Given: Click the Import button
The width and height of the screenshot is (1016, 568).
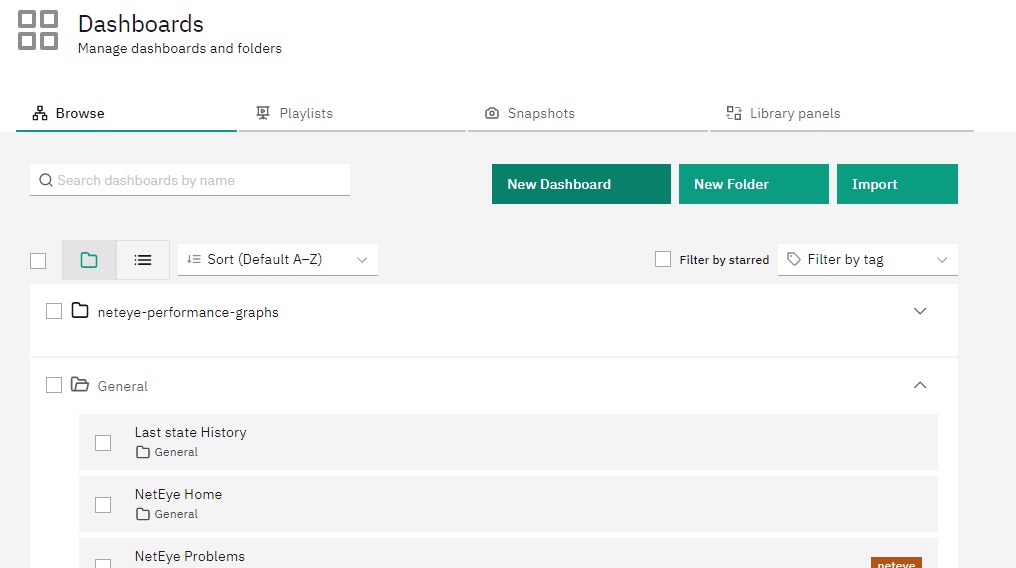Looking at the screenshot, I should click(x=897, y=184).
